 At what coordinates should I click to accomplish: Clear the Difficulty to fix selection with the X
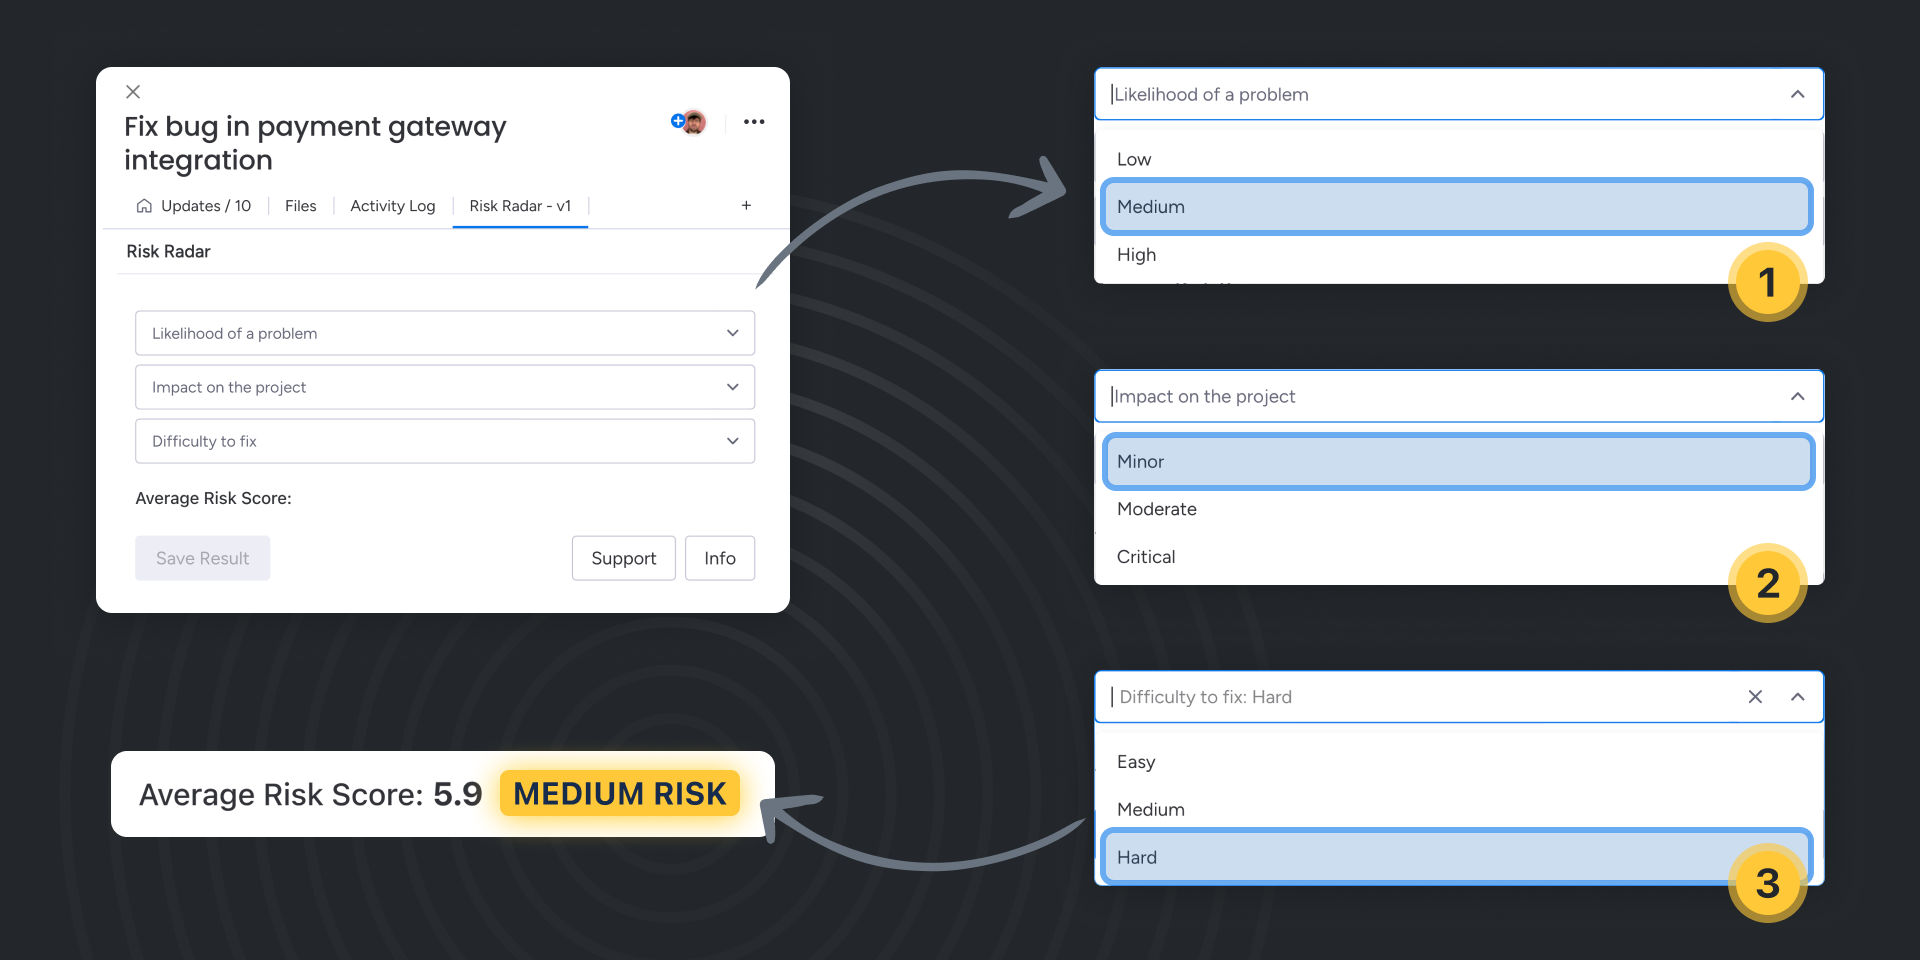pyautogui.click(x=1756, y=697)
